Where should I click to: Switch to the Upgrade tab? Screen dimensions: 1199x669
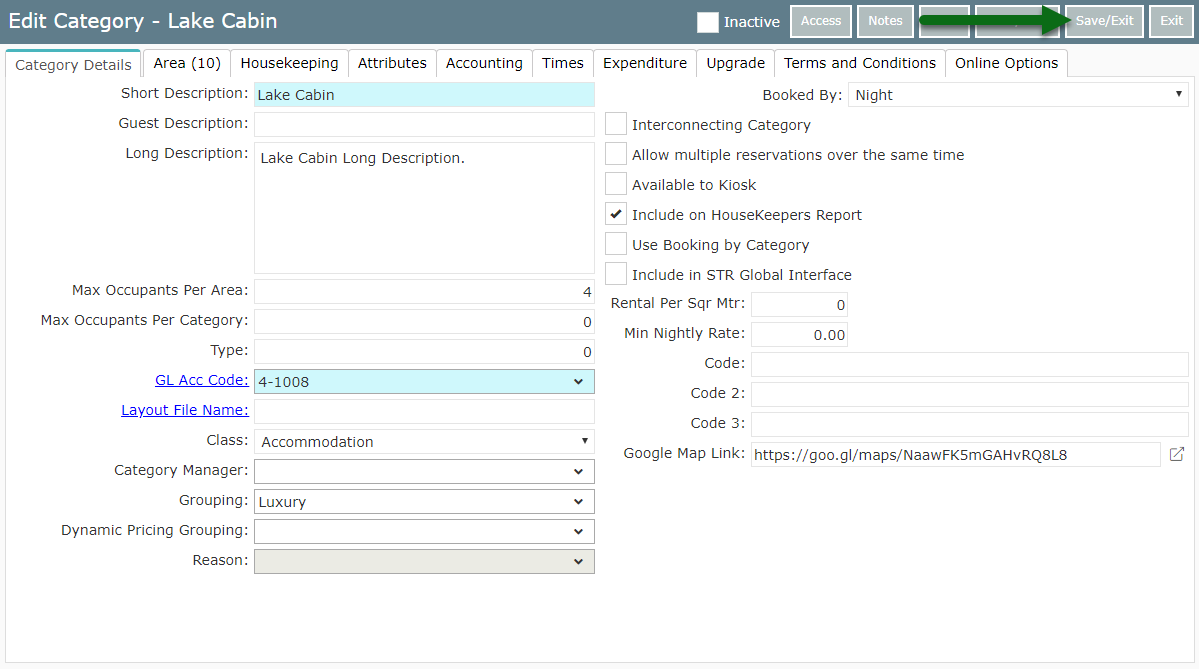click(736, 63)
